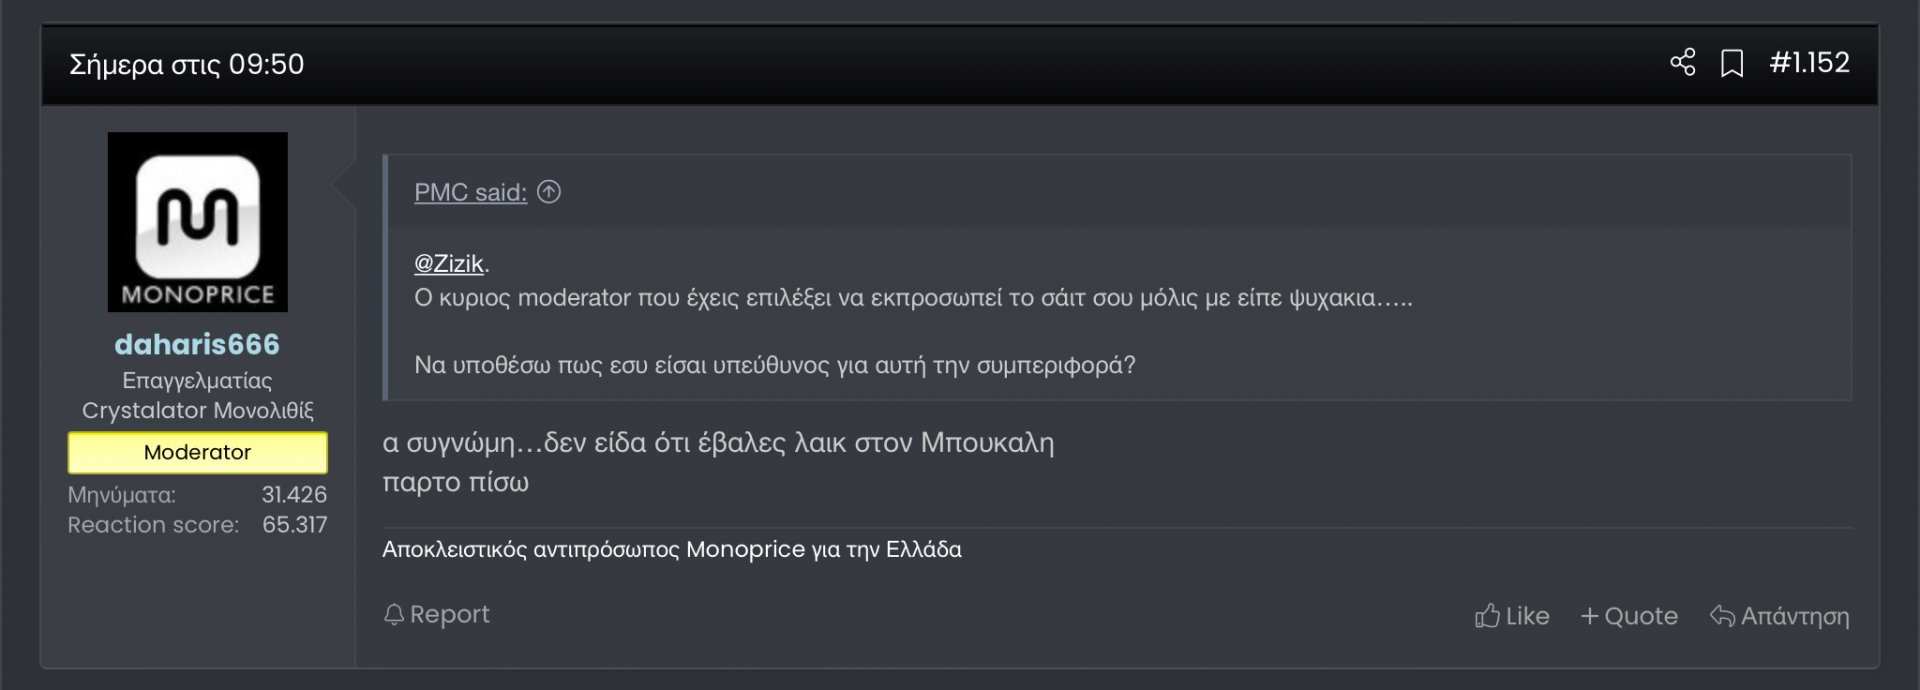Like the post with the thumbs-up icon

(x=1511, y=616)
